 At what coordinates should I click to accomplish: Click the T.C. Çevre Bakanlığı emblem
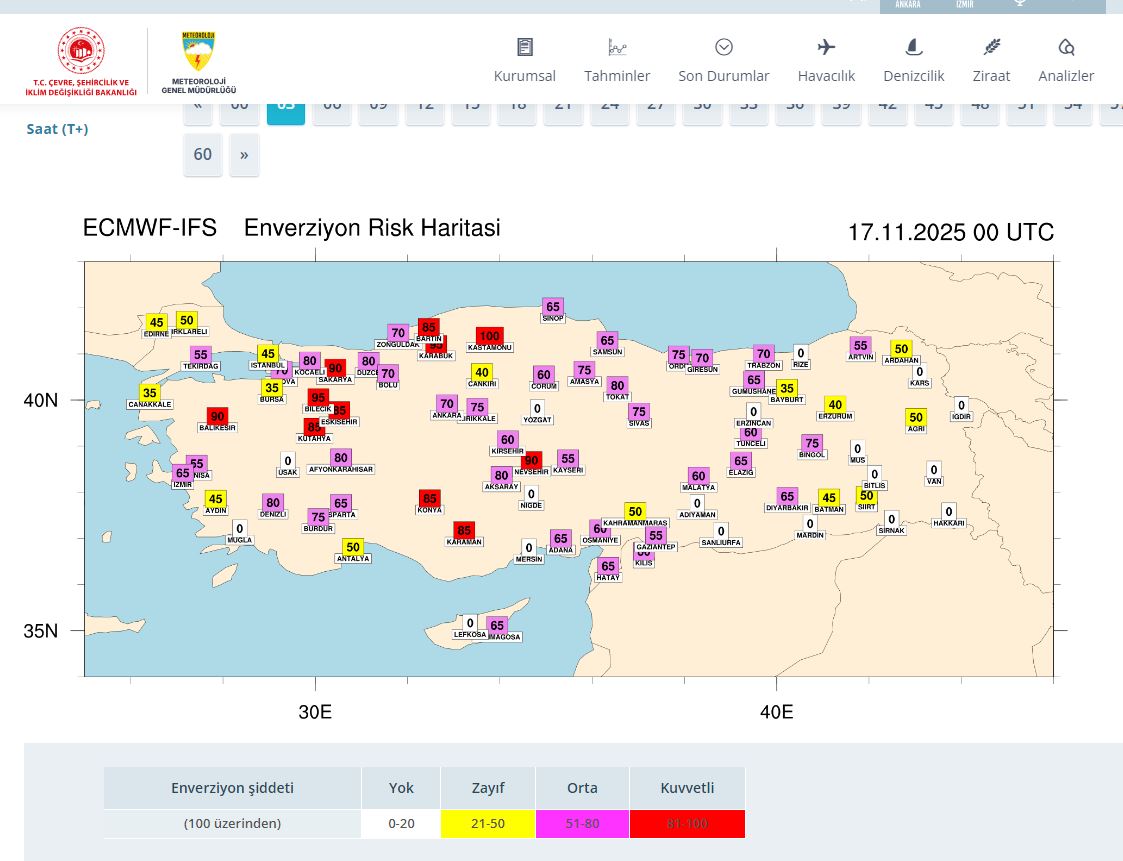[x=80, y=52]
